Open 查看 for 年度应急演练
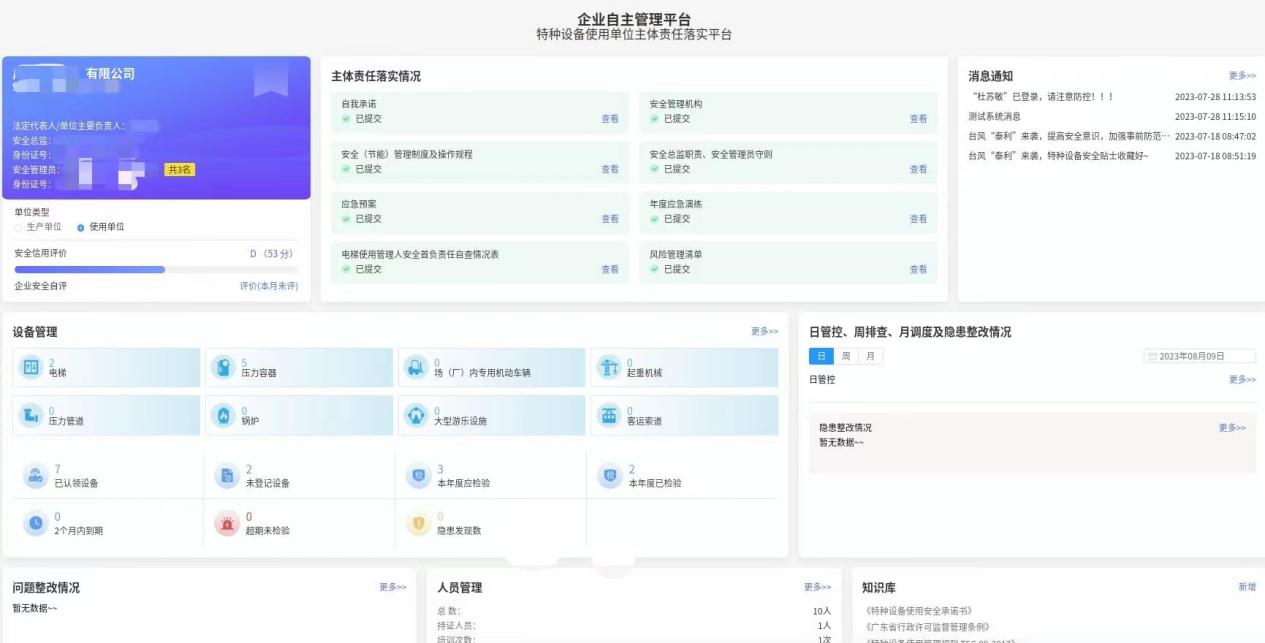Image resolution: width=1265 pixels, height=643 pixels. click(x=918, y=218)
